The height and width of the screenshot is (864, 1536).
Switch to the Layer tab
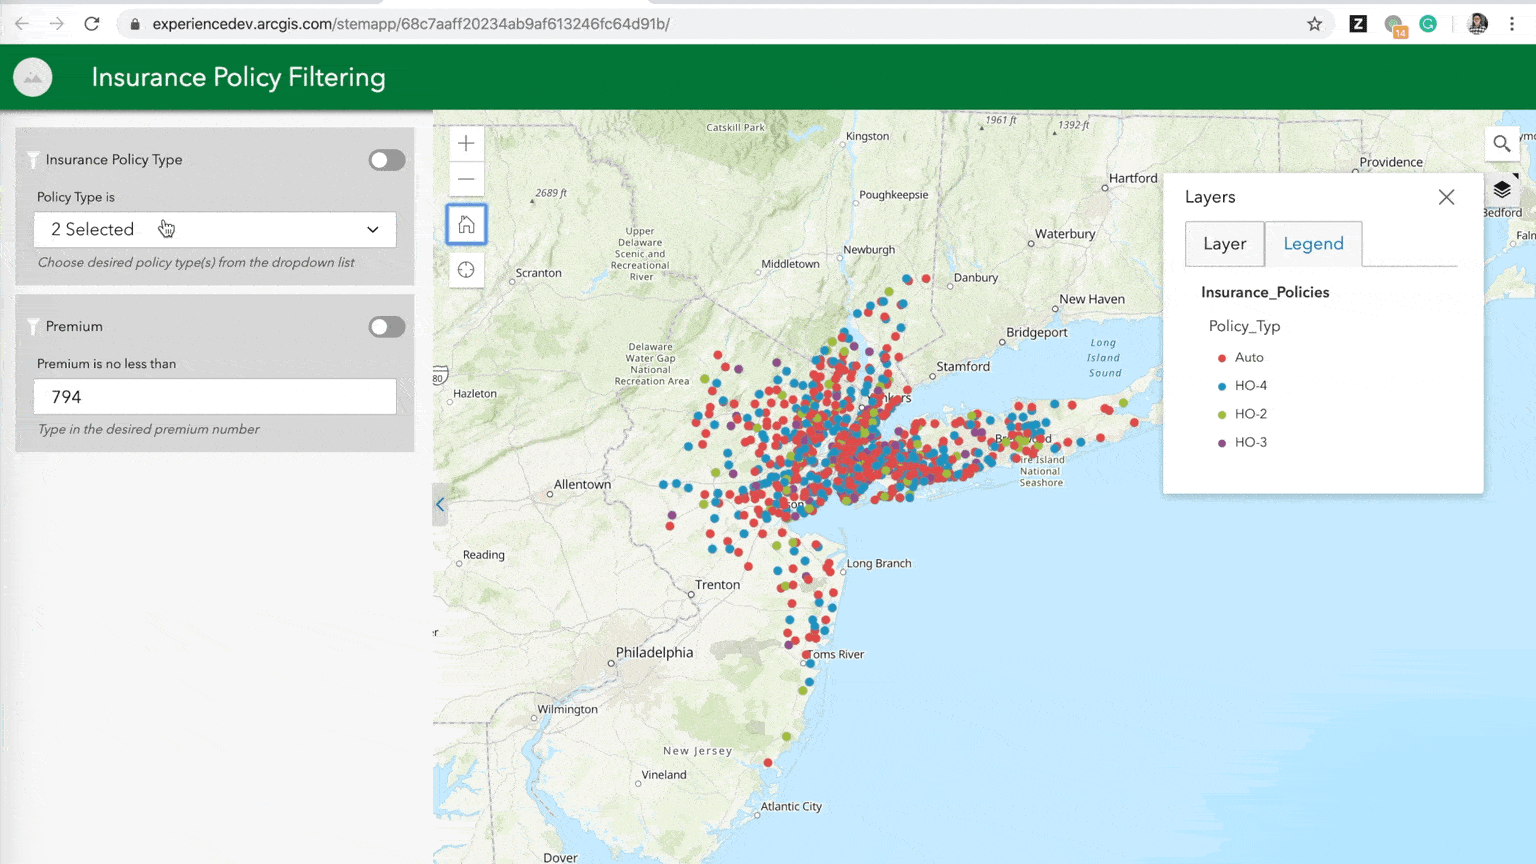[1225, 244]
